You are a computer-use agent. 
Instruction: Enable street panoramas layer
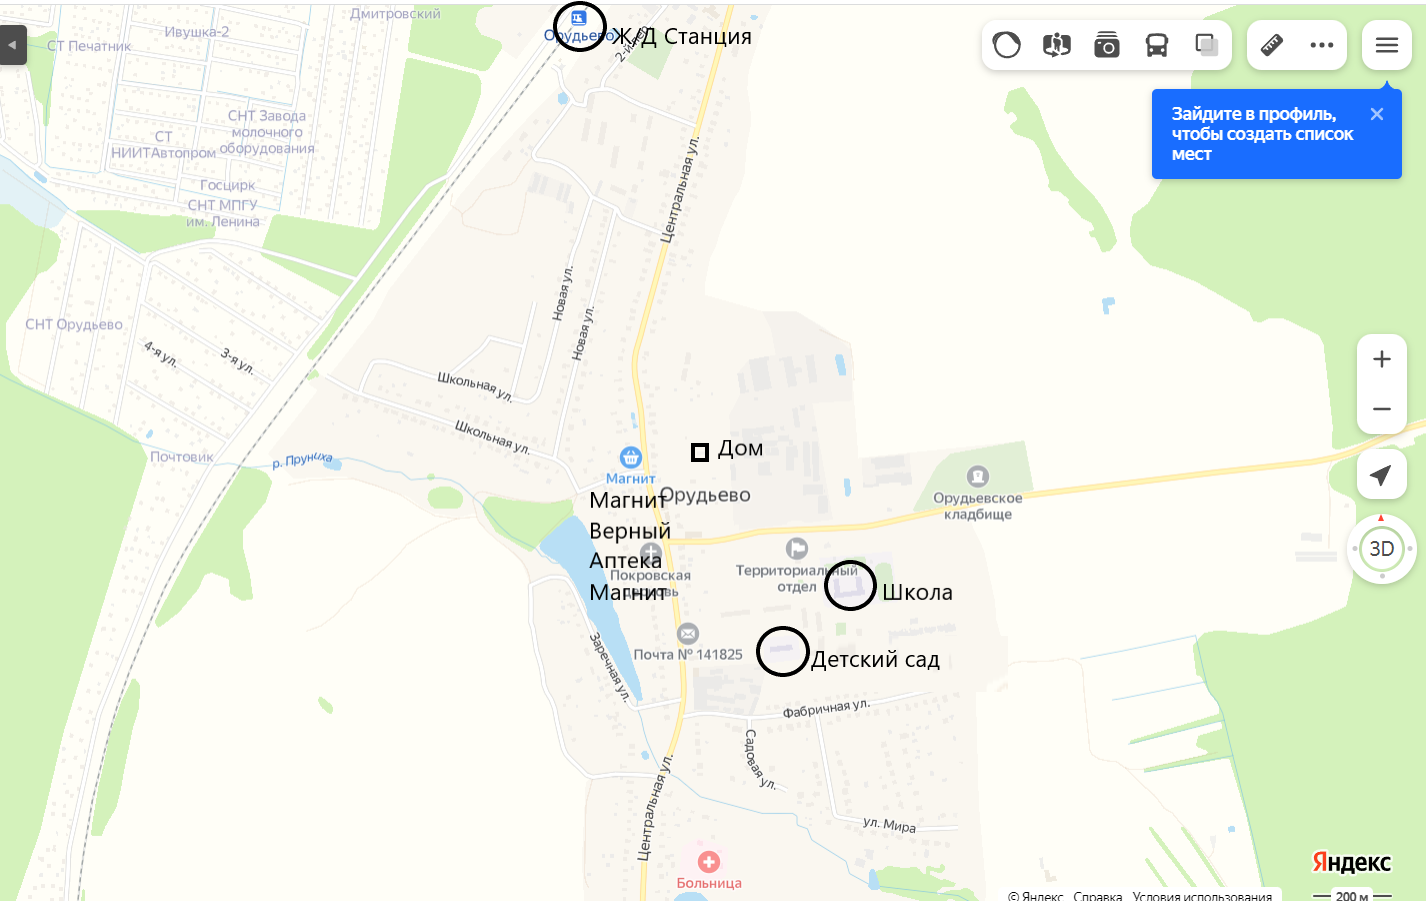tap(1057, 45)
